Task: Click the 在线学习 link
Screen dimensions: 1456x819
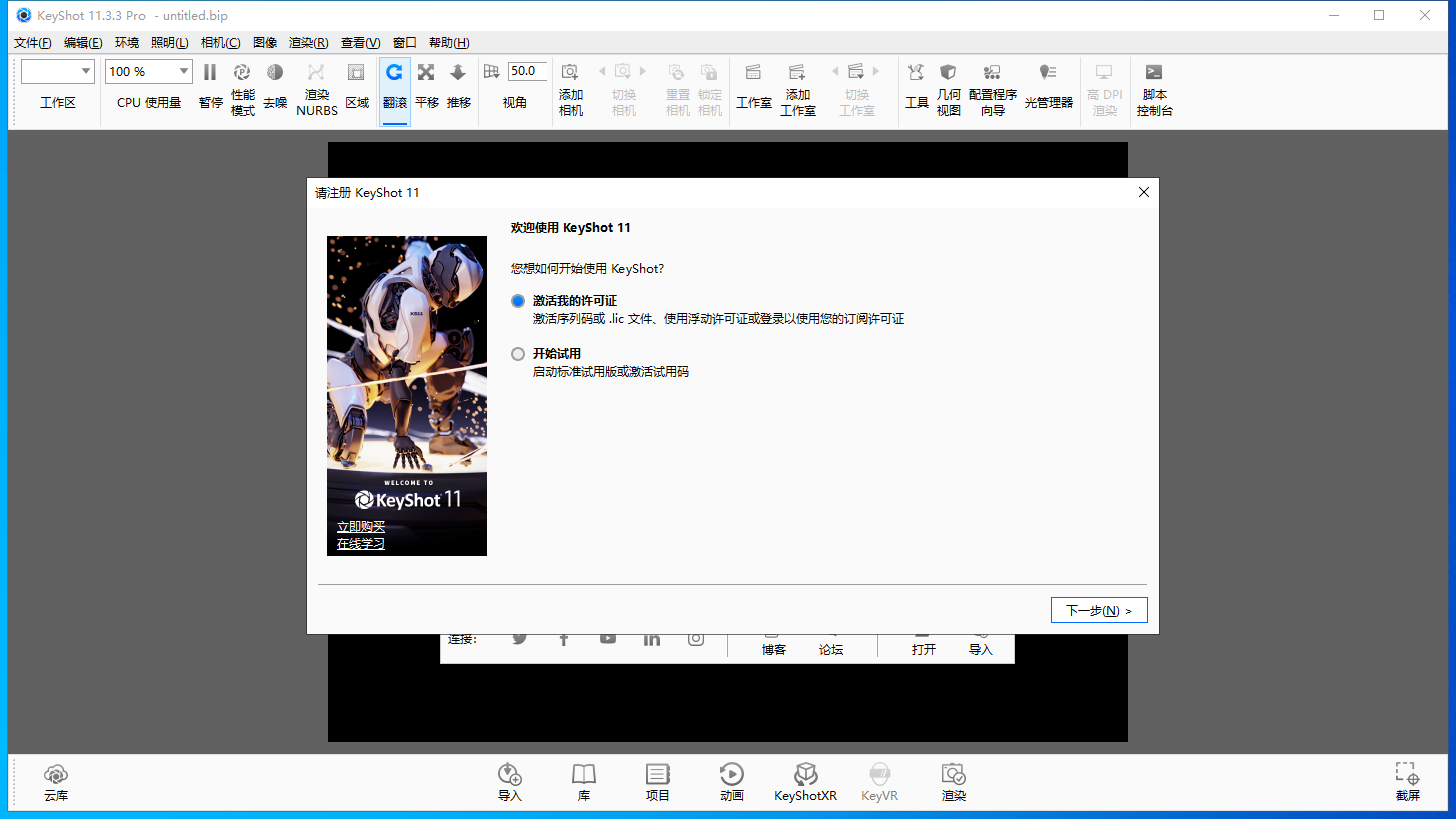Action: 361,544
